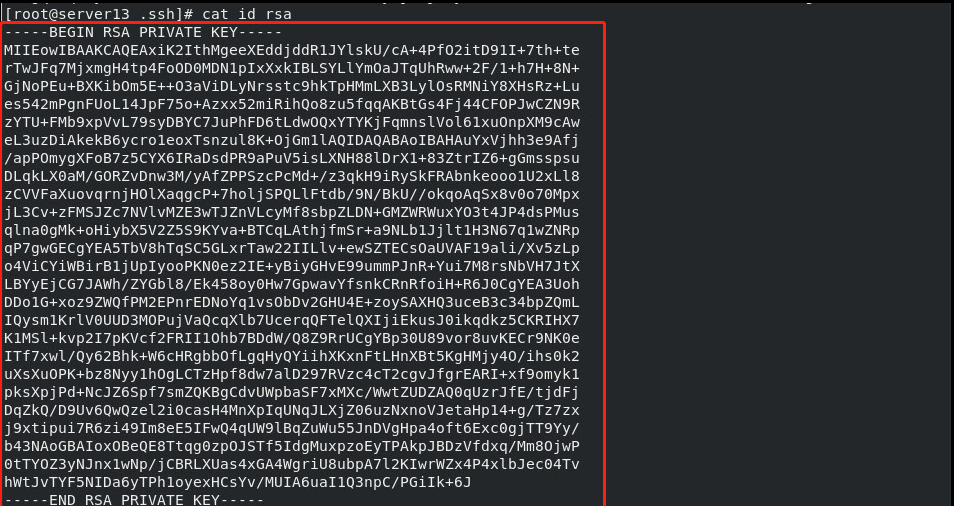Click the key line starting with jL3Cv+zFMSJZ

click(292, 212)
